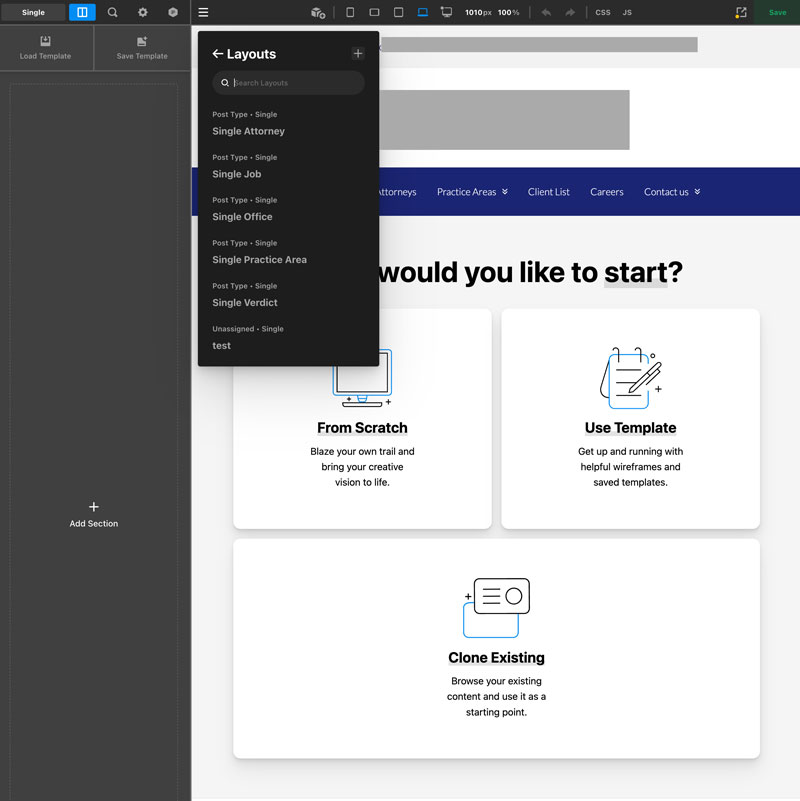Click the hexagon cube icon in sidebar
The image size is (800, 801).
pyautogui.click(x=173, y=13)
